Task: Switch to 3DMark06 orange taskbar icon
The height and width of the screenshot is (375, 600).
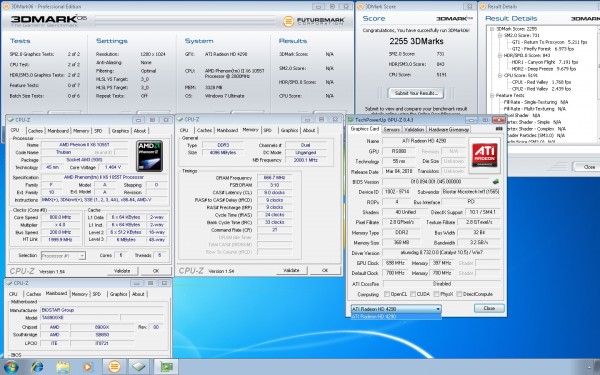Action: [x=114, y=367]
